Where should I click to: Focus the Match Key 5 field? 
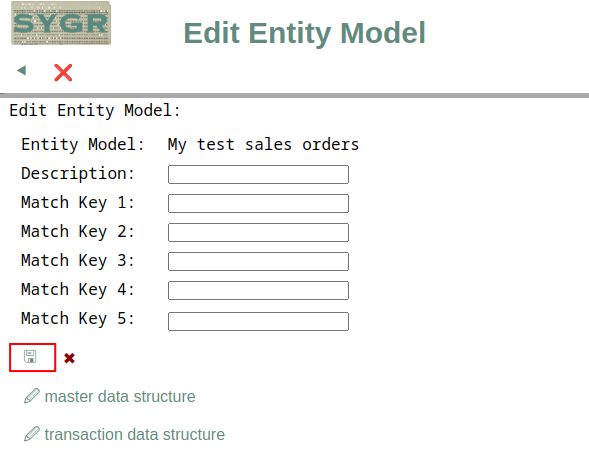[258, 321]
